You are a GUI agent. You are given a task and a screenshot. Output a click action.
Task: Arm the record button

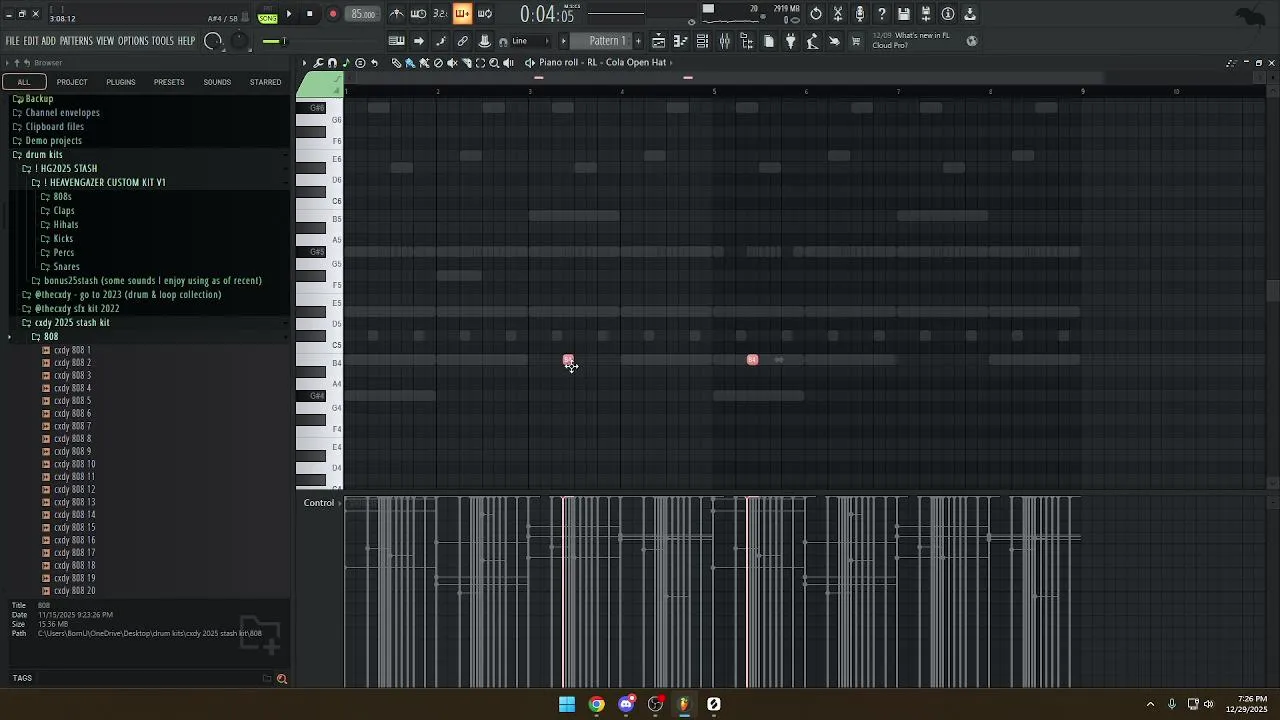click(333, 14)
